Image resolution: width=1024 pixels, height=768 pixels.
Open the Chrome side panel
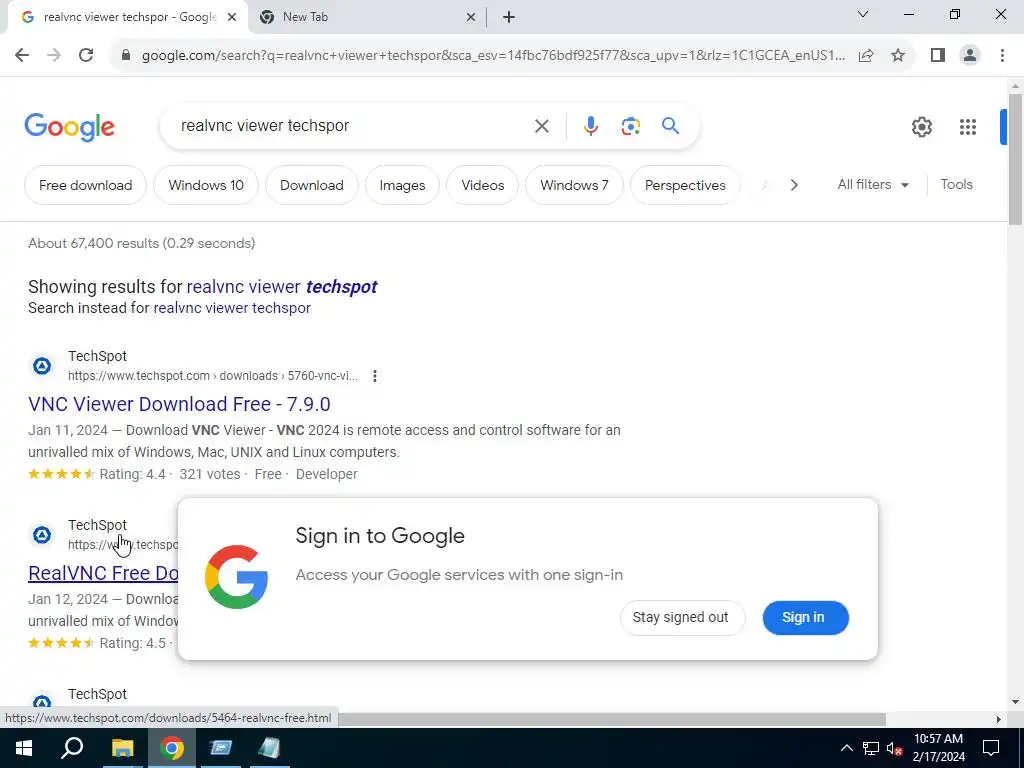(x=938, y=56)
